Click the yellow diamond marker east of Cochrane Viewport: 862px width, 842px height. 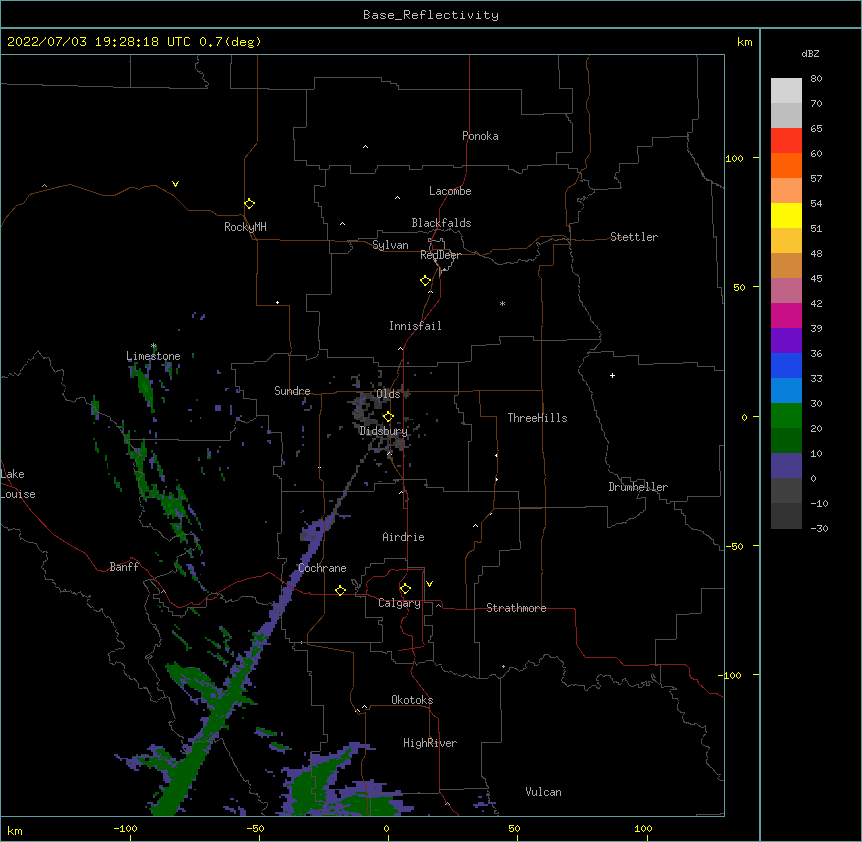340,590
